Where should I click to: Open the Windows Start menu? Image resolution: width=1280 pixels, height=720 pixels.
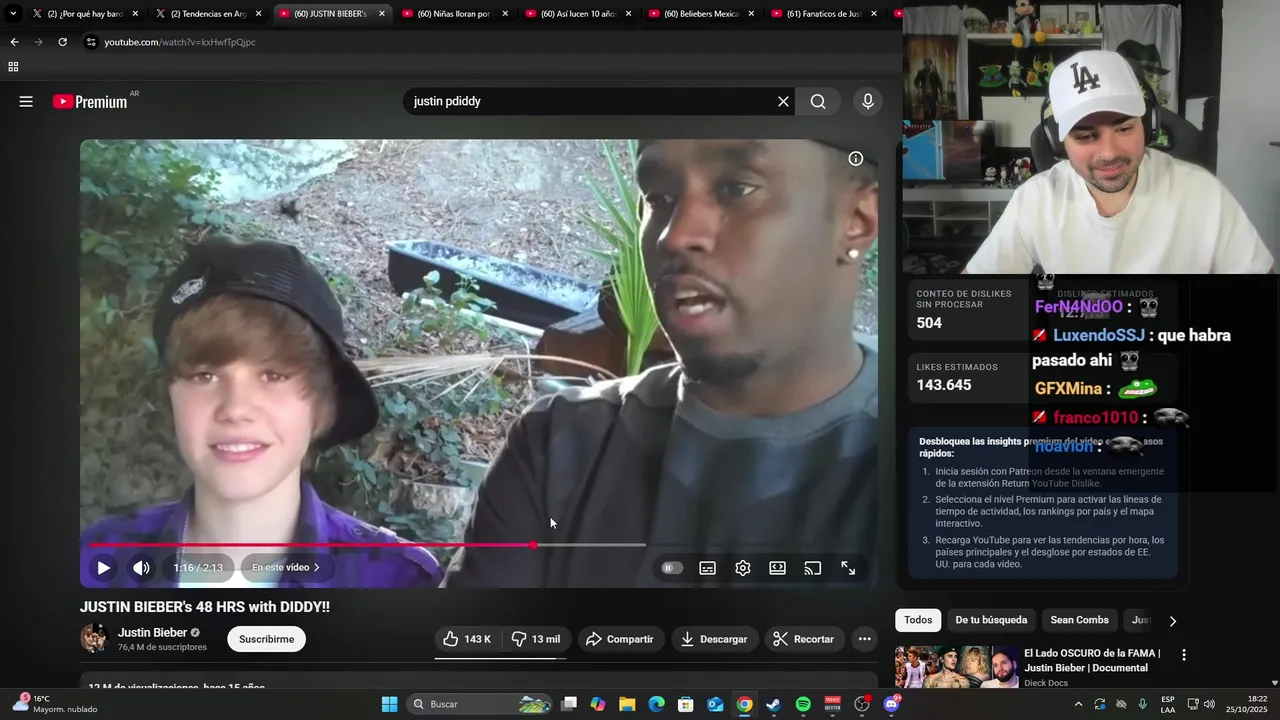tap(389, 704)
